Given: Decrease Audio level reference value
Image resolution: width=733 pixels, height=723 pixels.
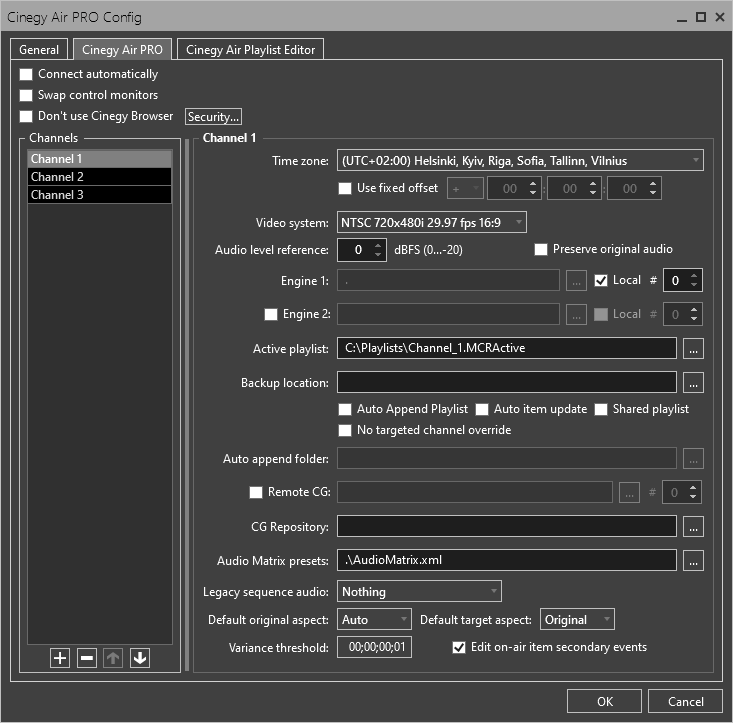Looking at the screenshot, I should coord(378,255).
